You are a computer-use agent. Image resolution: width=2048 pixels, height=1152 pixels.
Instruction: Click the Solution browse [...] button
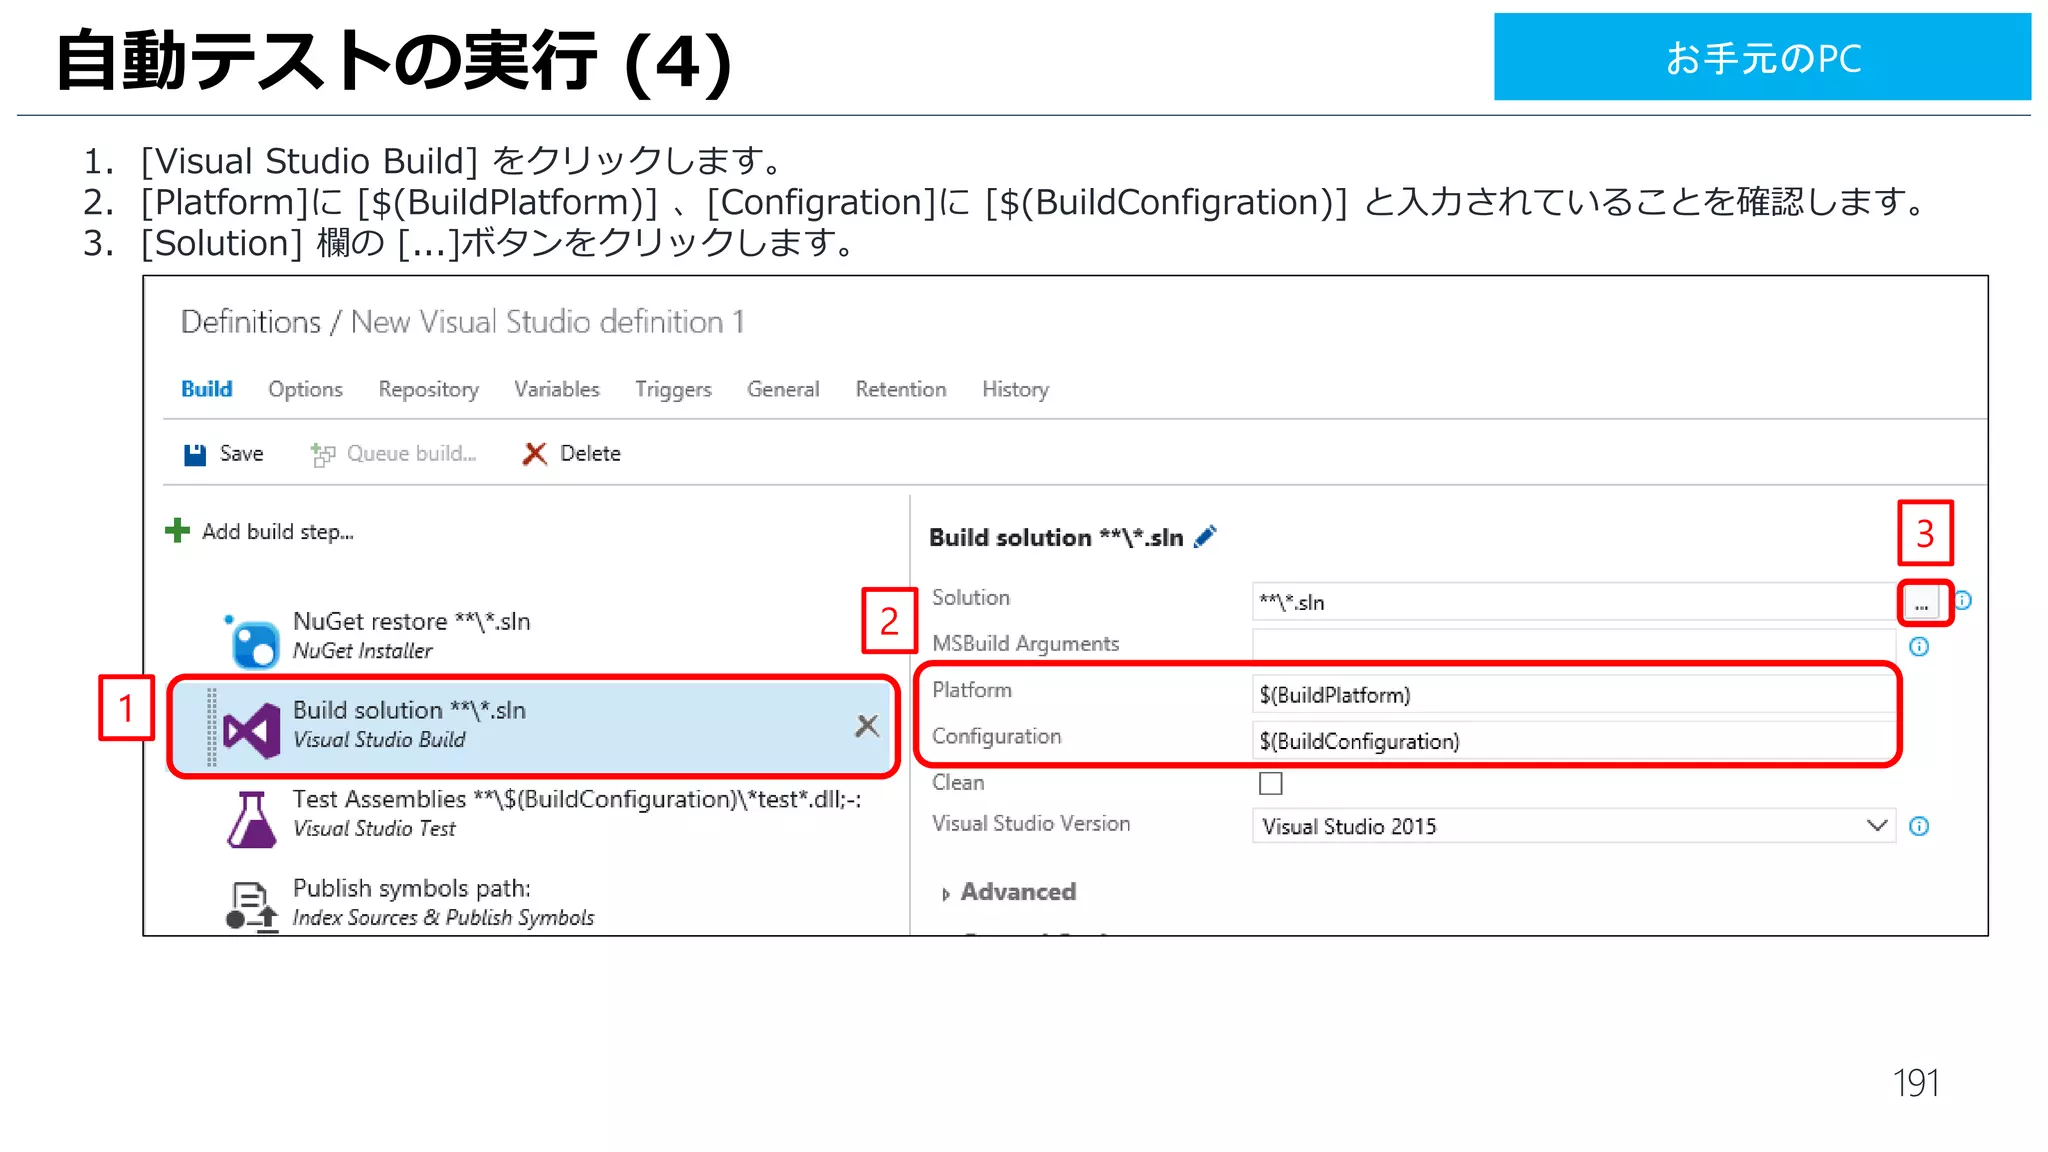click(x=1921, y=603)
